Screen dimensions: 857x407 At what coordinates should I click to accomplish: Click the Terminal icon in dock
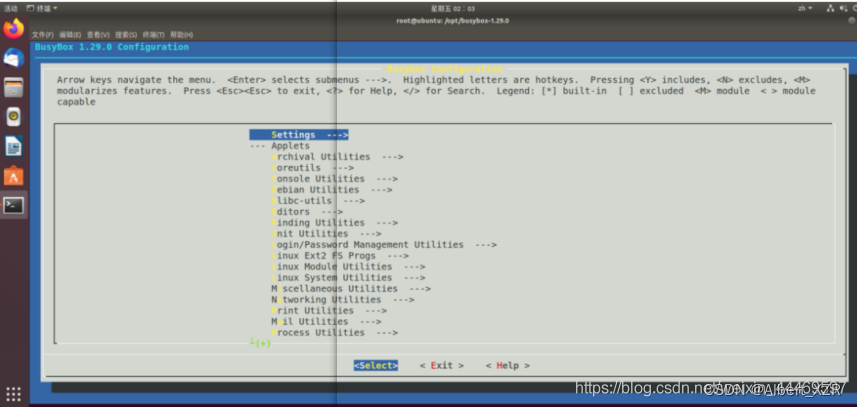coord(14,205)
